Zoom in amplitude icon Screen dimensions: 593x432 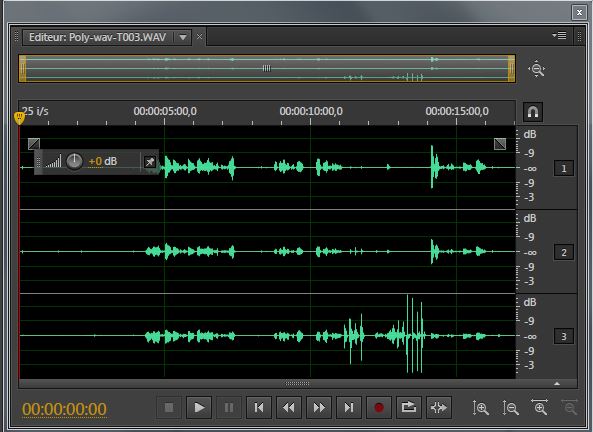481,408
